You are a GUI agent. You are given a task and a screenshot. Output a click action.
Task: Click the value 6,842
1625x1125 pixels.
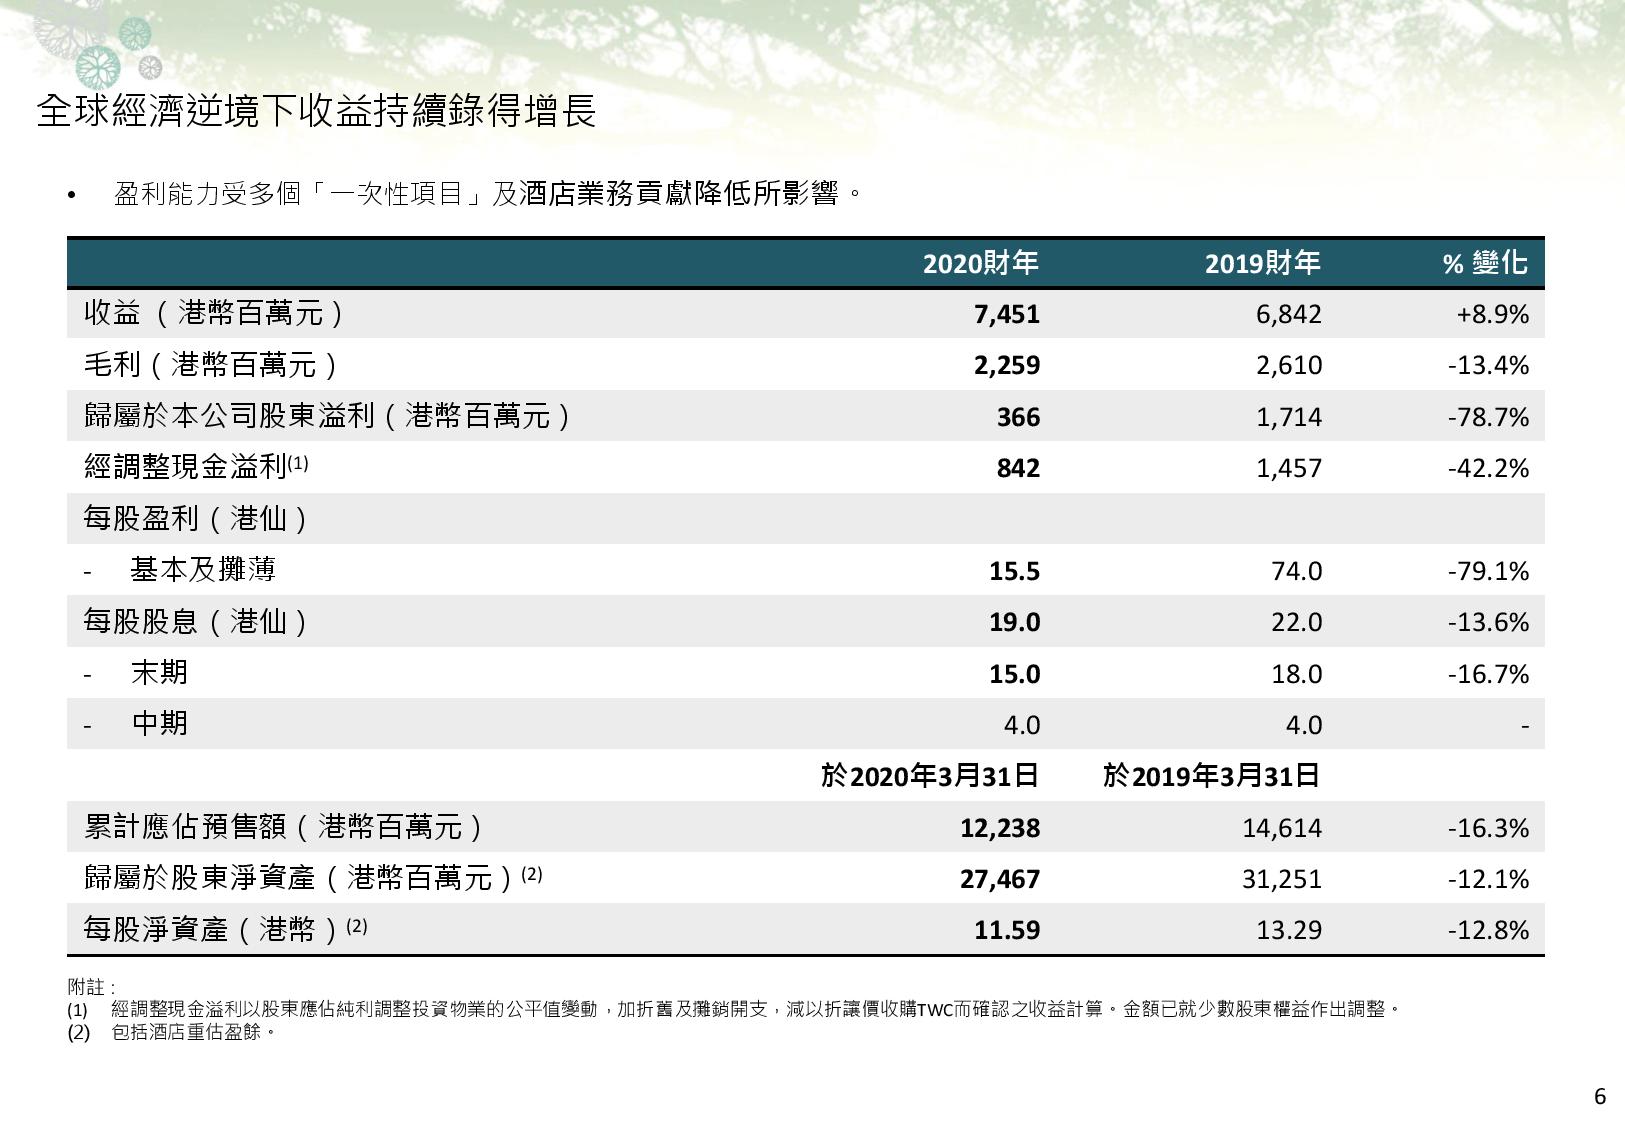pos(1289,314)
